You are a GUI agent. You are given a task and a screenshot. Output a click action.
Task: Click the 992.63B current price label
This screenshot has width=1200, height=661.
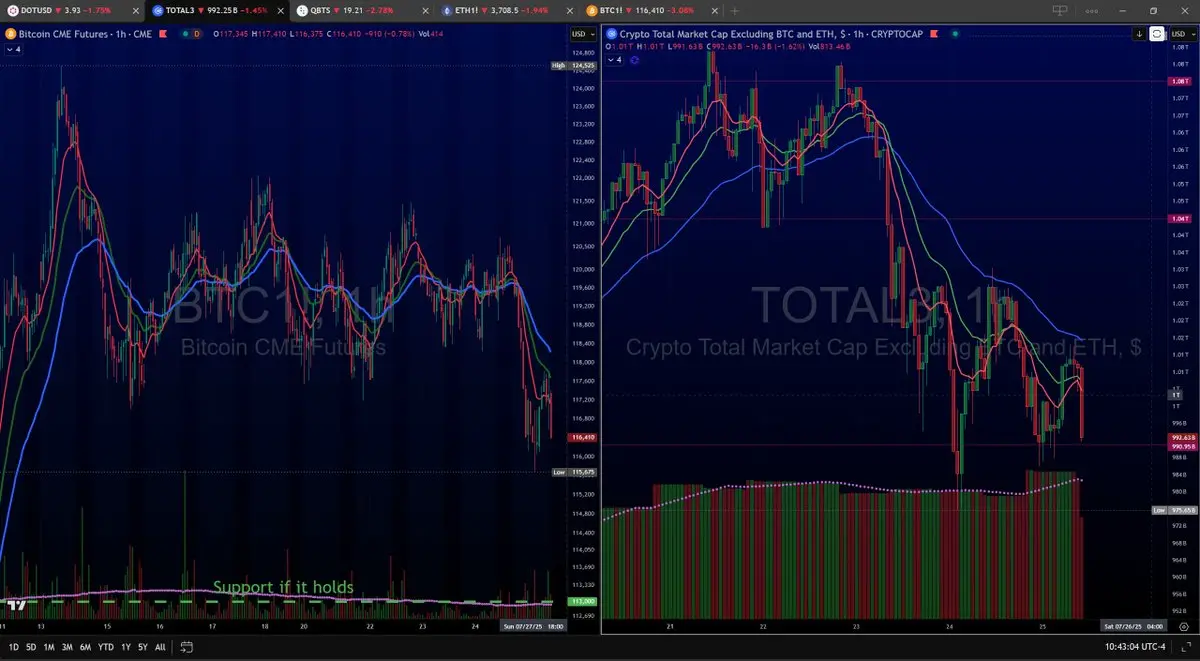pos(1183,438)
